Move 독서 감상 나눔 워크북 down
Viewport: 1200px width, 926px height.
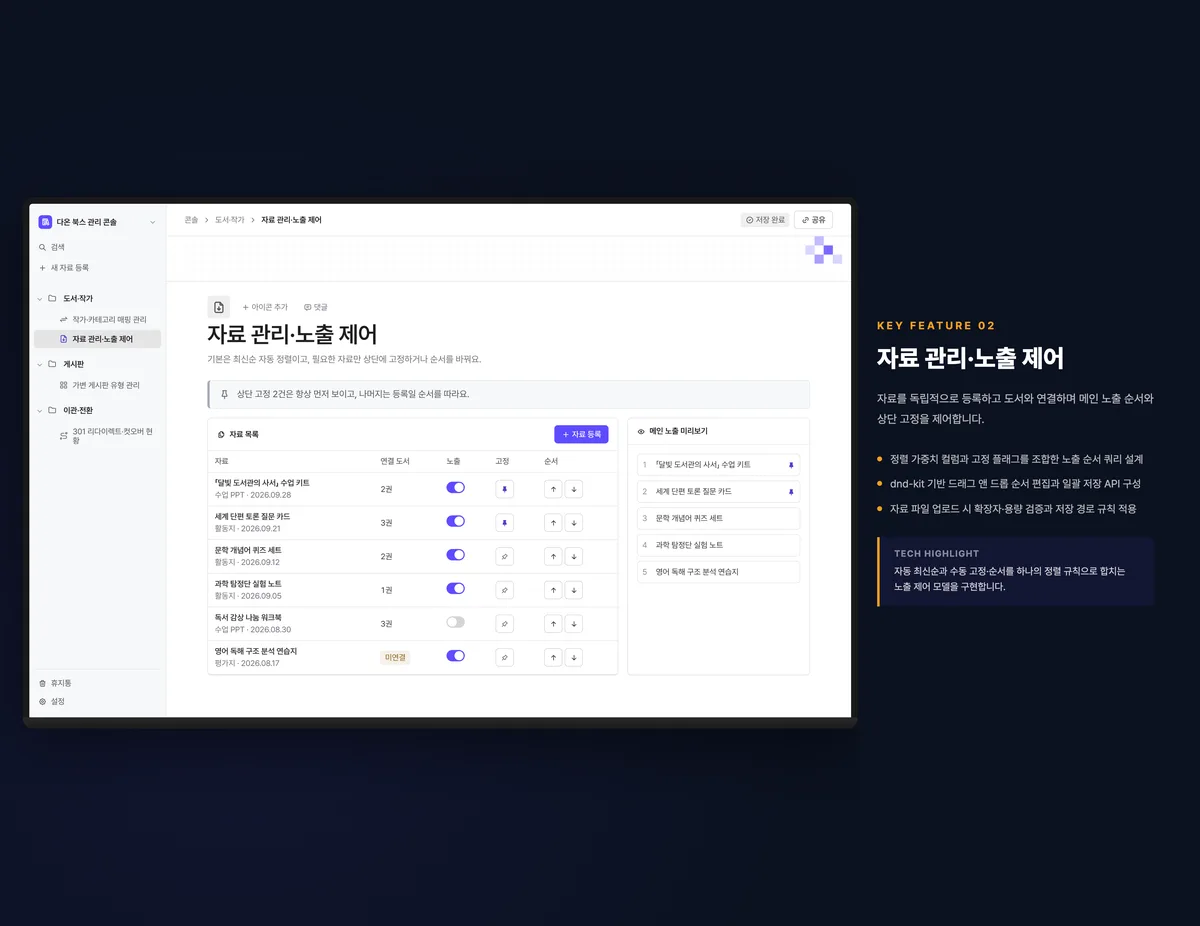tap(573, 624)
